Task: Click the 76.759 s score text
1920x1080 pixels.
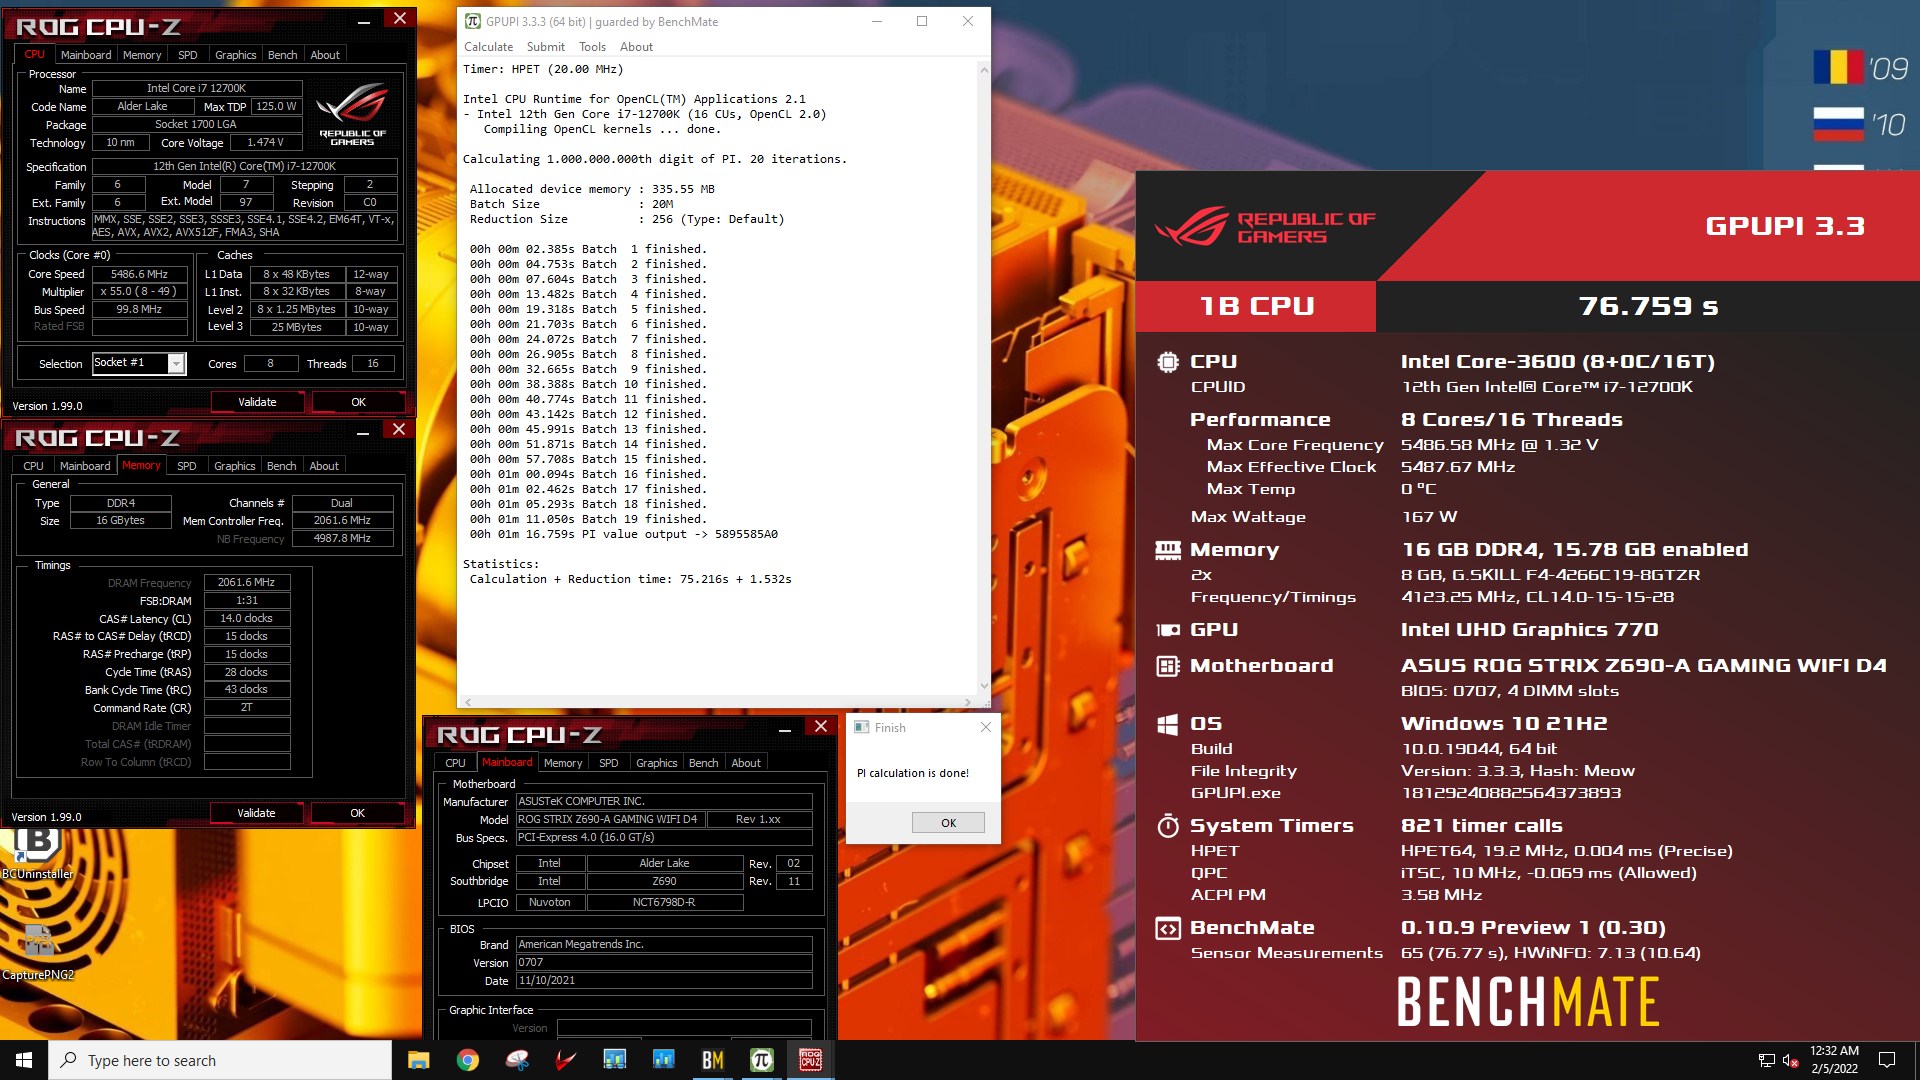Action: point(1648,306)
